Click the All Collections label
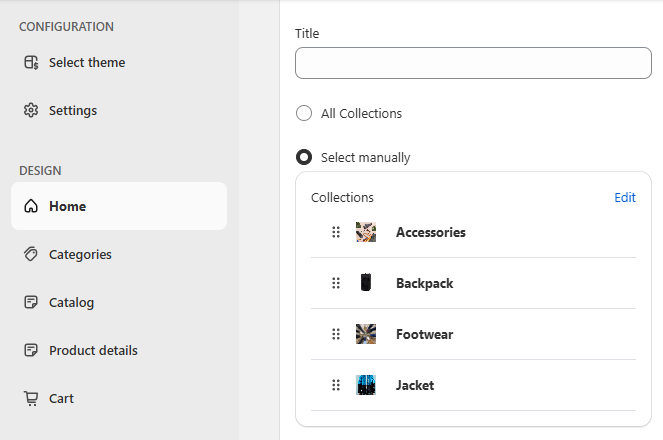The width and height of the screenshot is (663, 440). pos(361,113)
